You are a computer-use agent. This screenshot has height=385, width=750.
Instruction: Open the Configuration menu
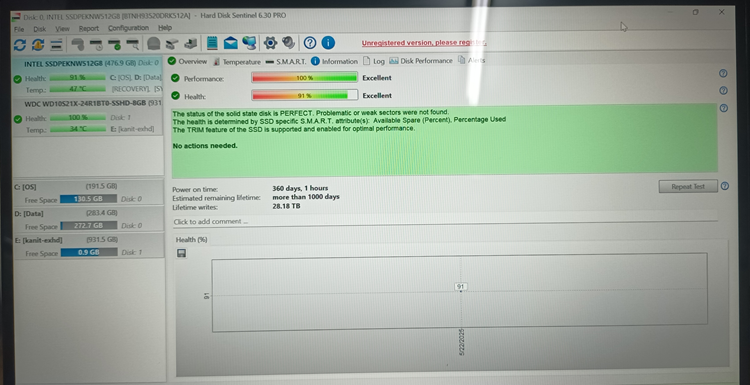point(128,28)
